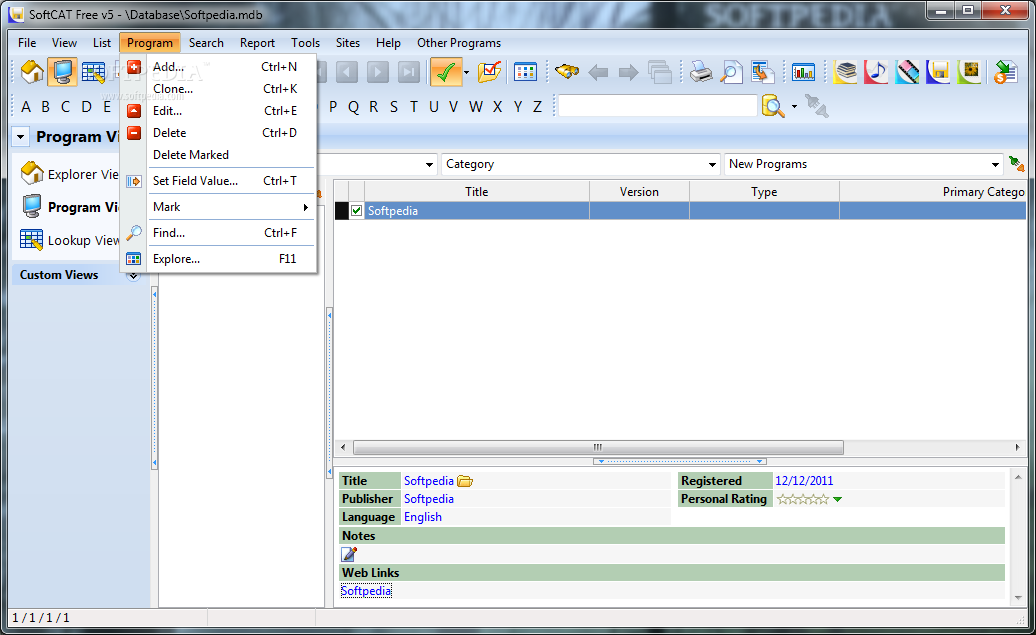Open print preview magnifier page icon
Viewport: 1036px width, 635px height.
point(731,72)
